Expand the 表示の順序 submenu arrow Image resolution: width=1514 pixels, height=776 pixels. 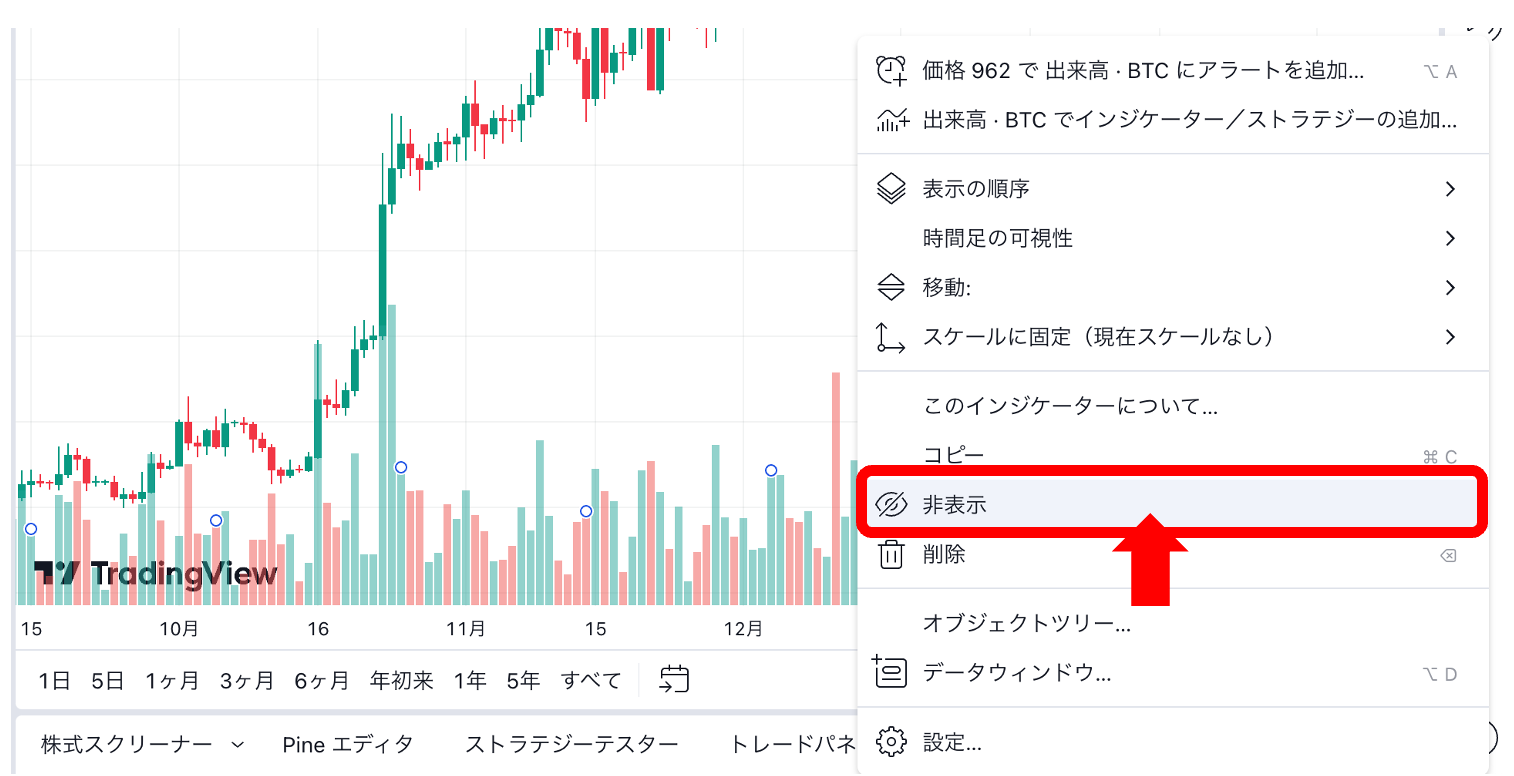coord(1450,189)
